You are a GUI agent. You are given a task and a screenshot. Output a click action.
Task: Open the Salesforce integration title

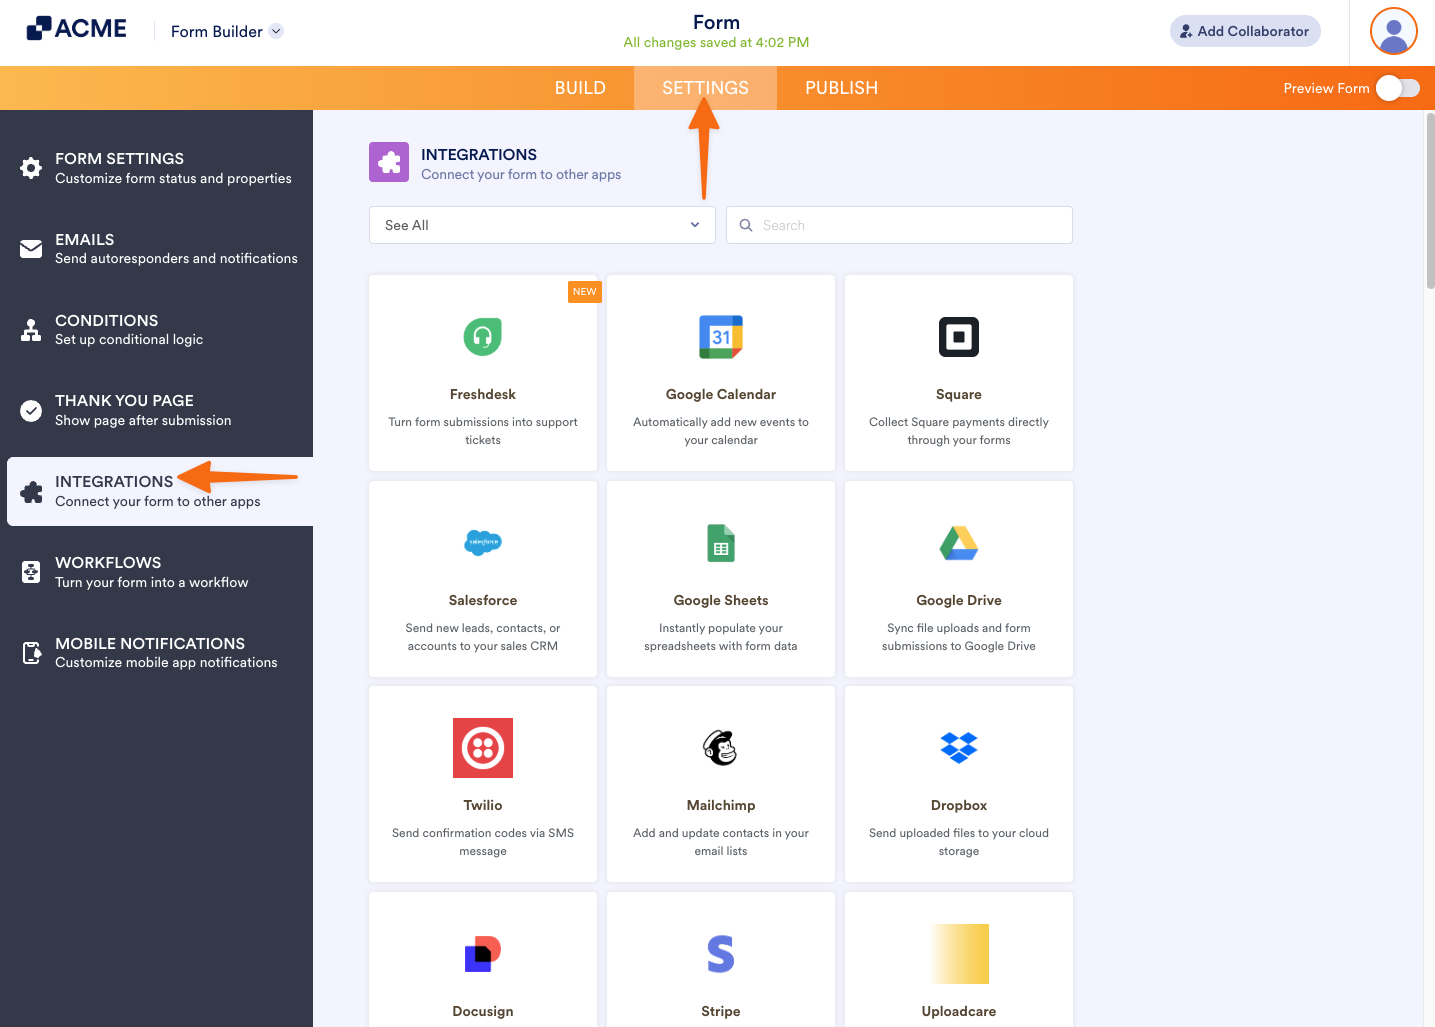483,600
